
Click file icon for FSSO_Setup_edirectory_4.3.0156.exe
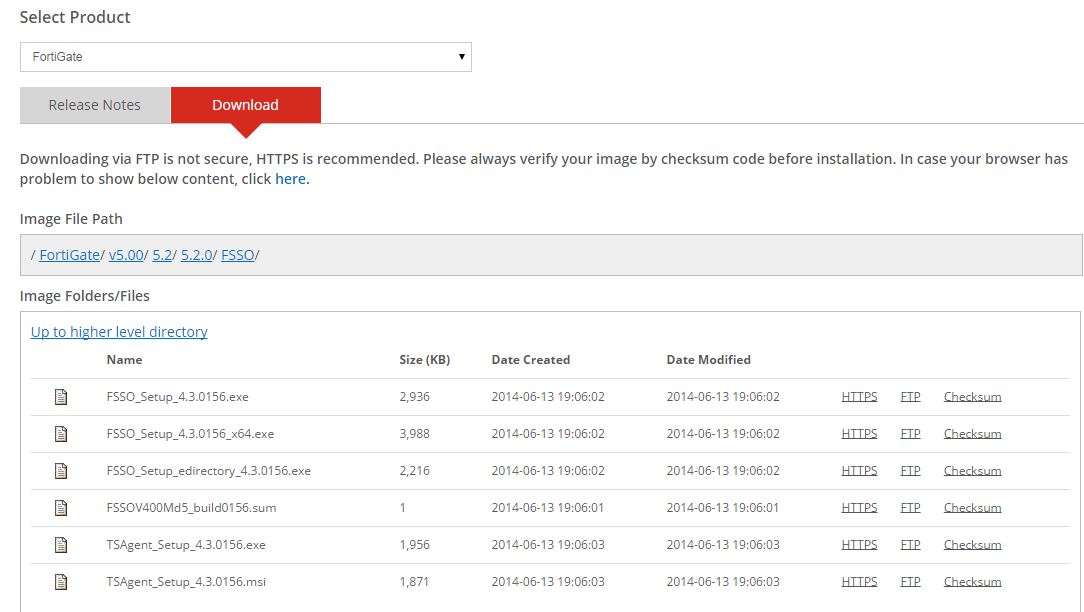click(61, 471)
